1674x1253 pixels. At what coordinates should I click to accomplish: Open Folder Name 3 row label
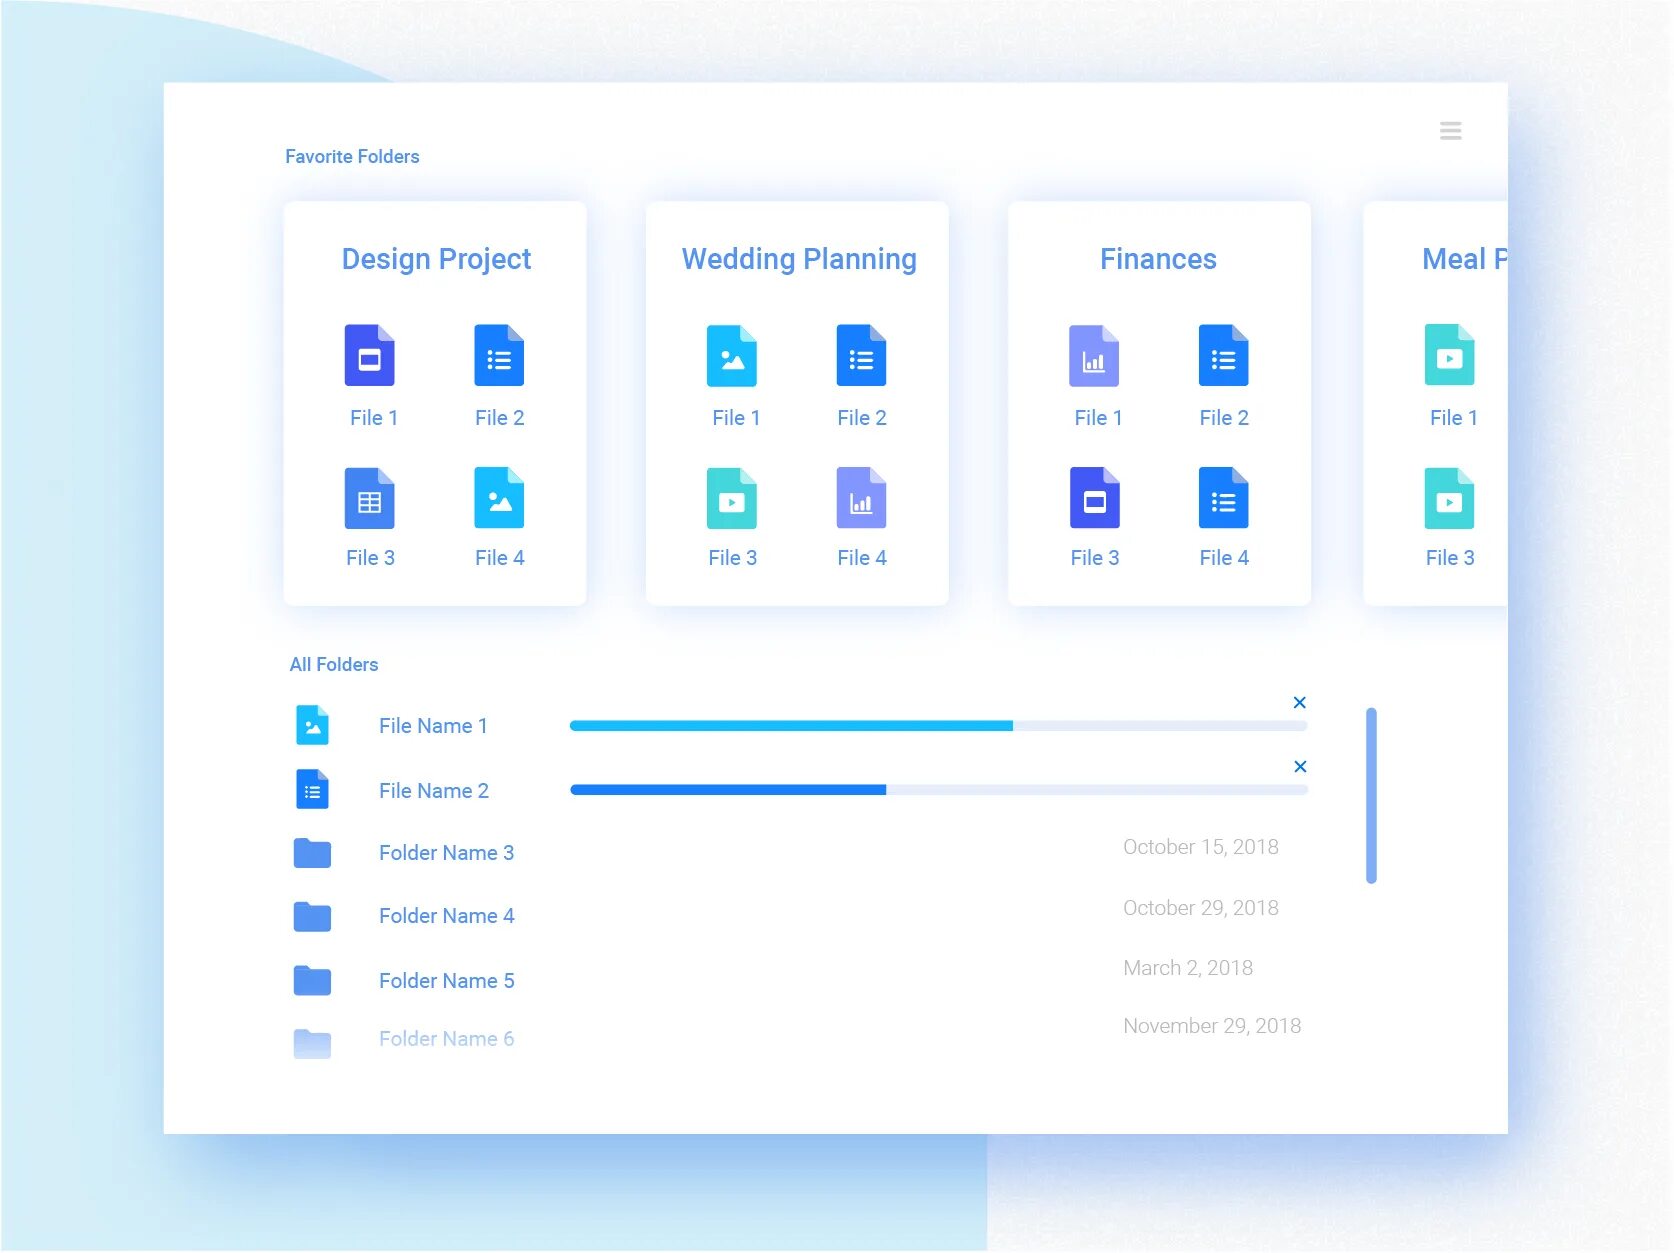tap(446, 853)
